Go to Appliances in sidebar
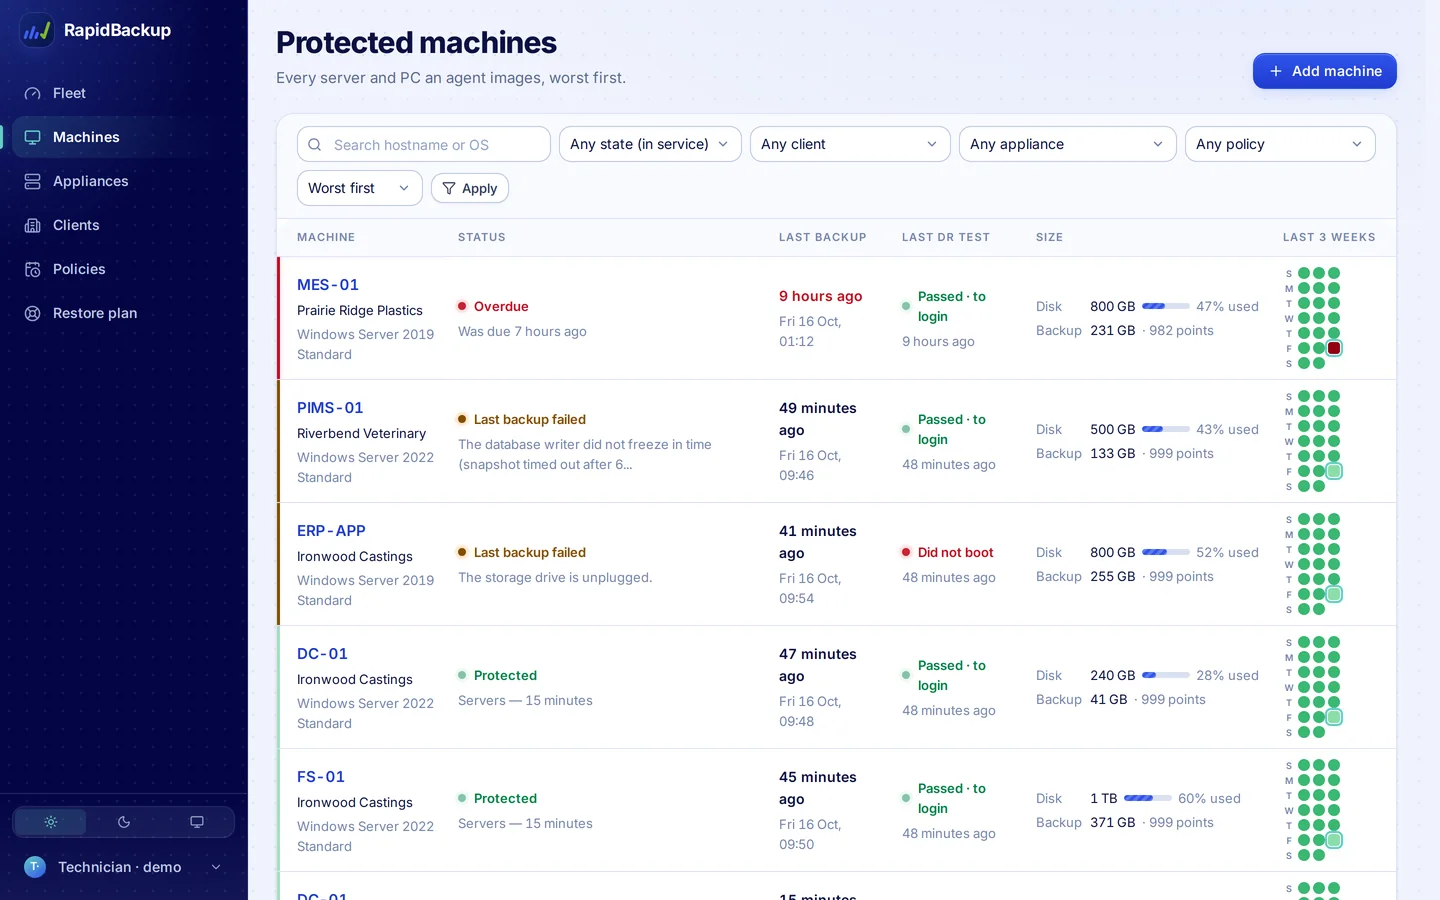The height and width of the screenshot is (900, 1440). [124, 181]
